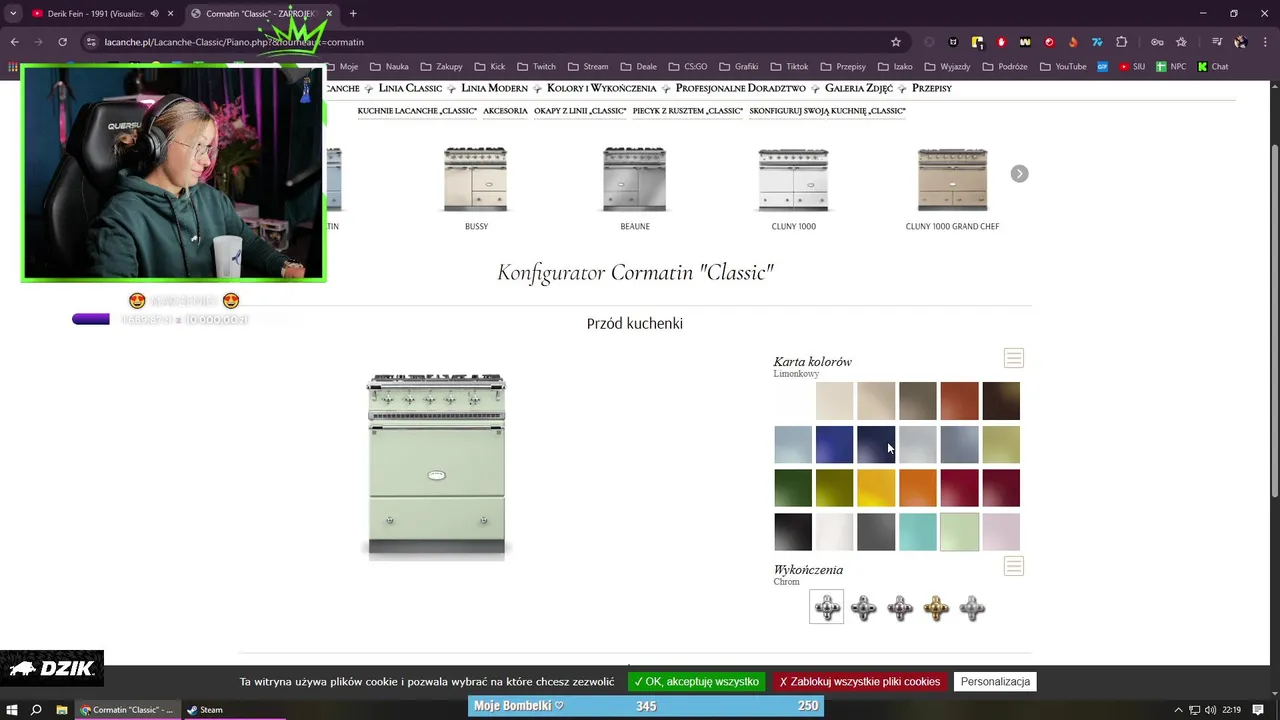This screenshot has width=1280, height=720.
Task: Pick the pale pink color swatch
Action: click(x=1001, y=532)
